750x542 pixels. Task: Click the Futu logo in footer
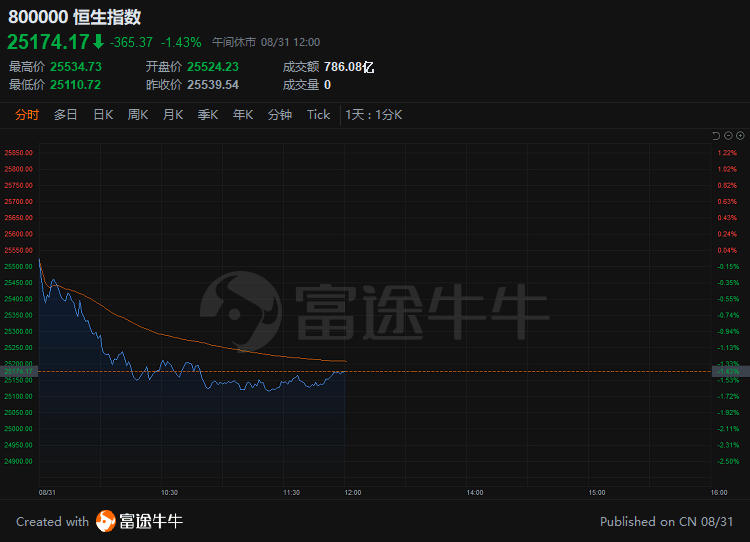(106, 521)
